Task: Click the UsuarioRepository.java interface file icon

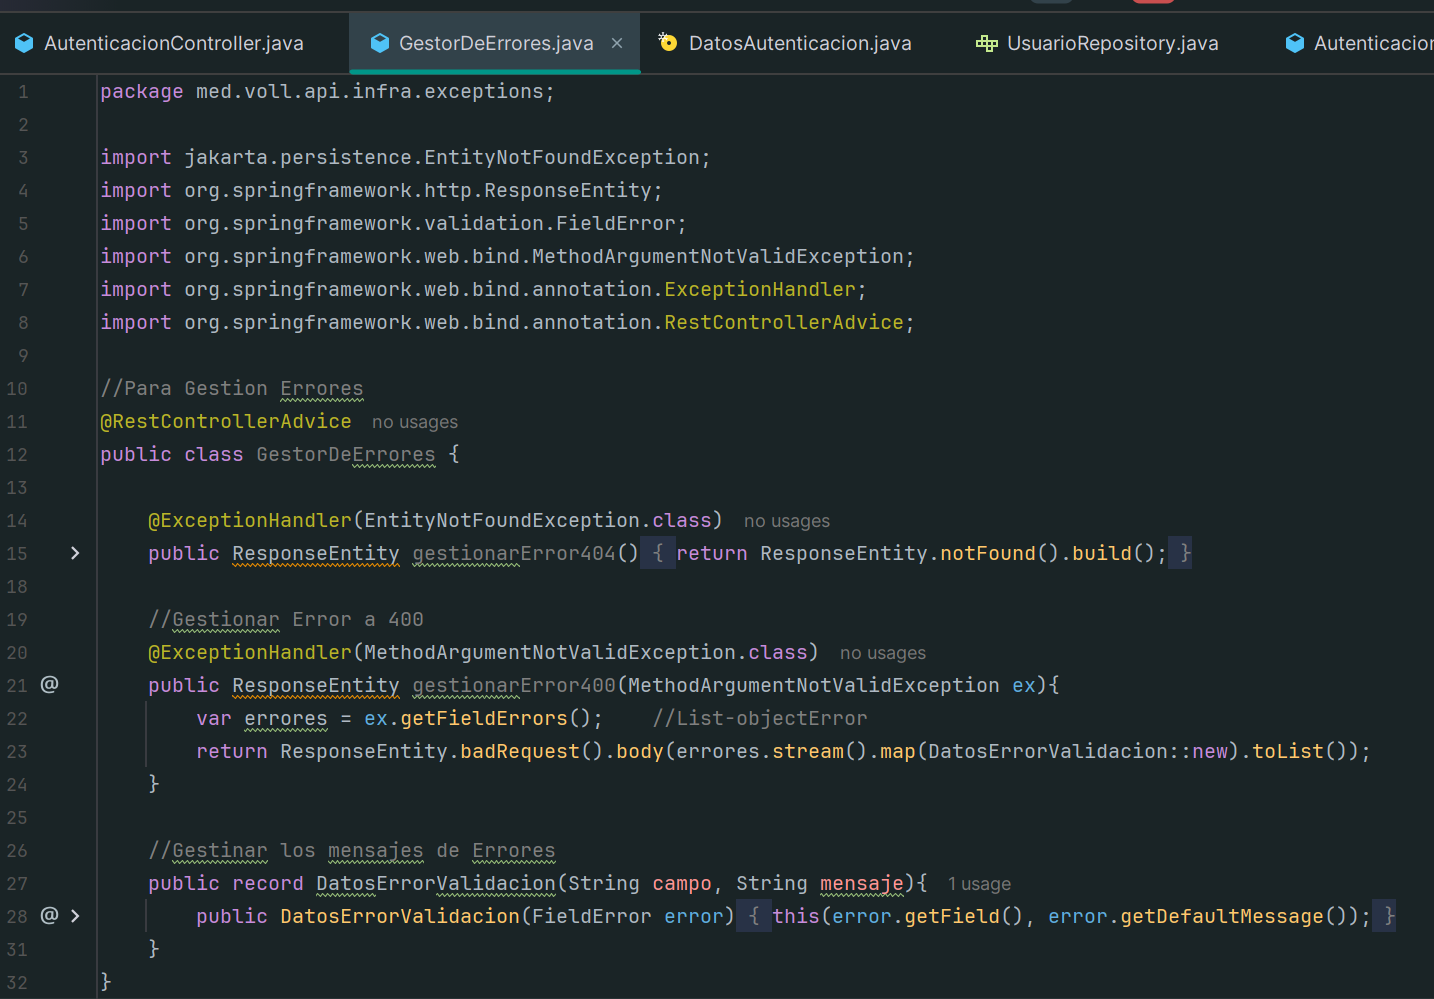Action: pyautogui.click(x=987, y=43)
